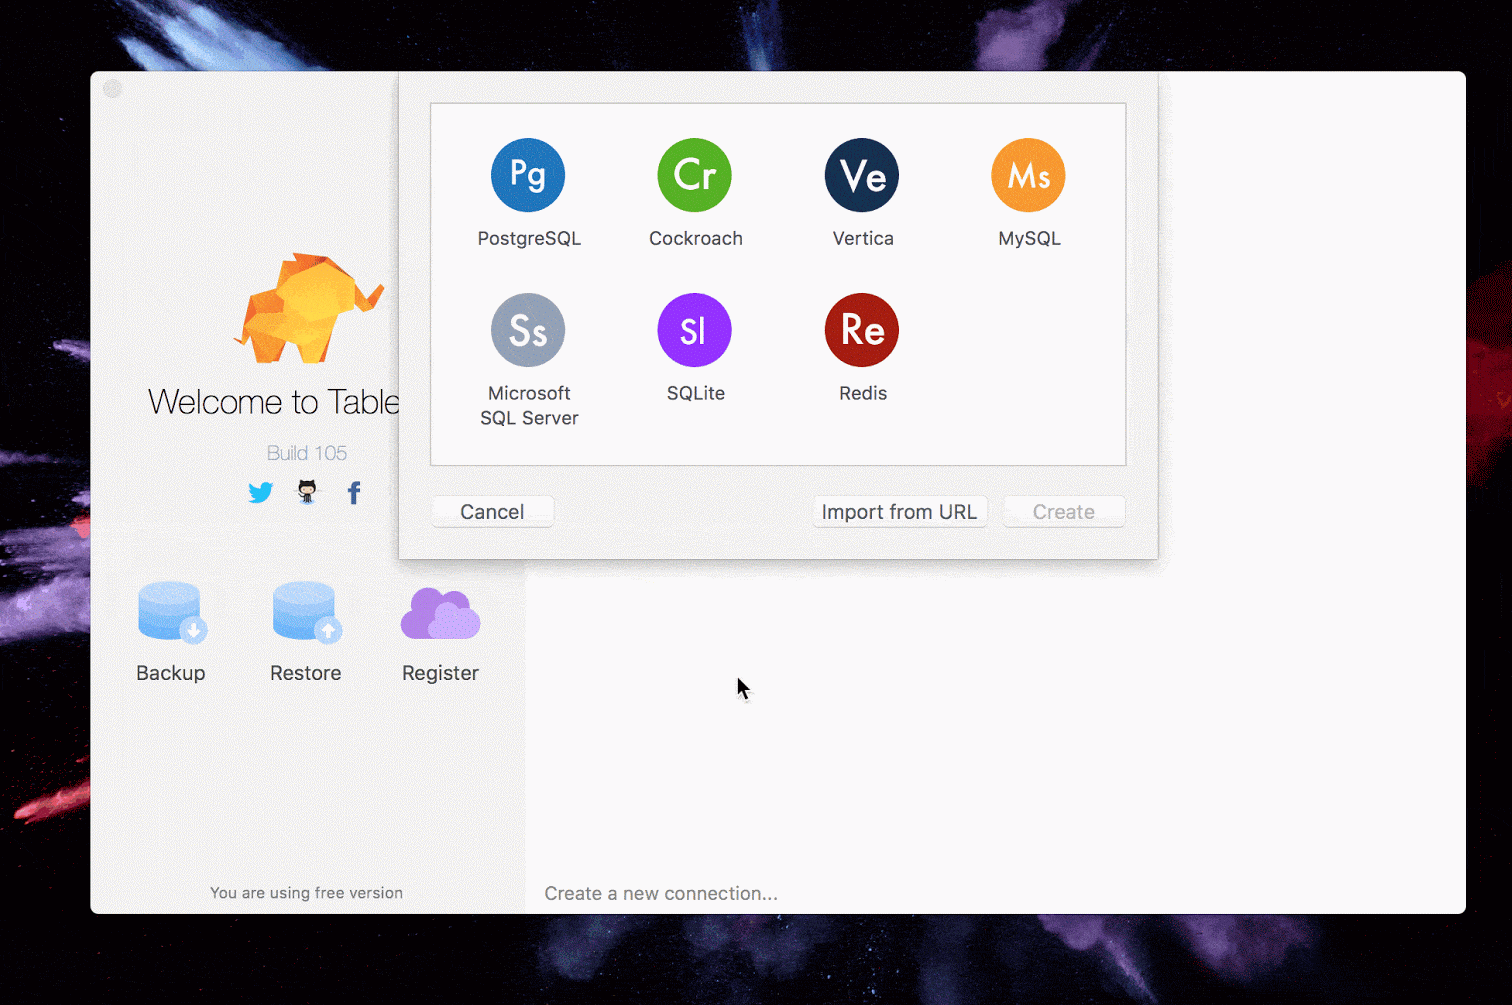Pick the Vertica connection icon

(862, 175)
